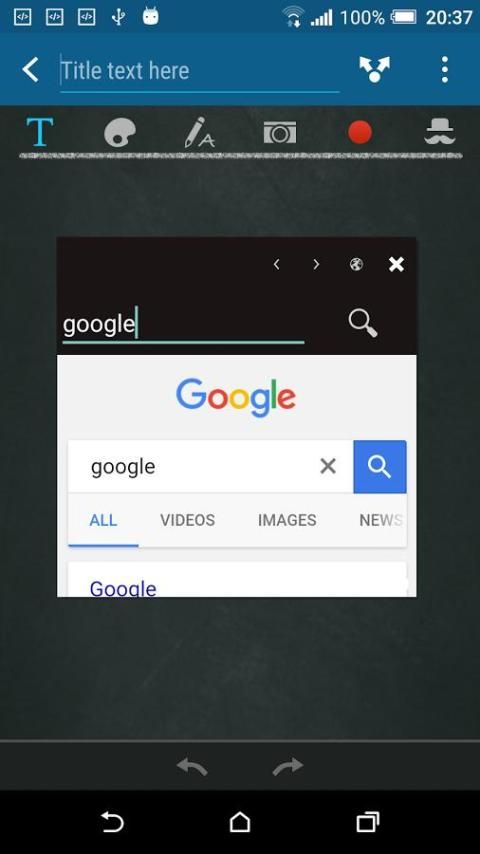Go back using the header arrow
This screenshot has width=480, height=854.
coord(30,70)
